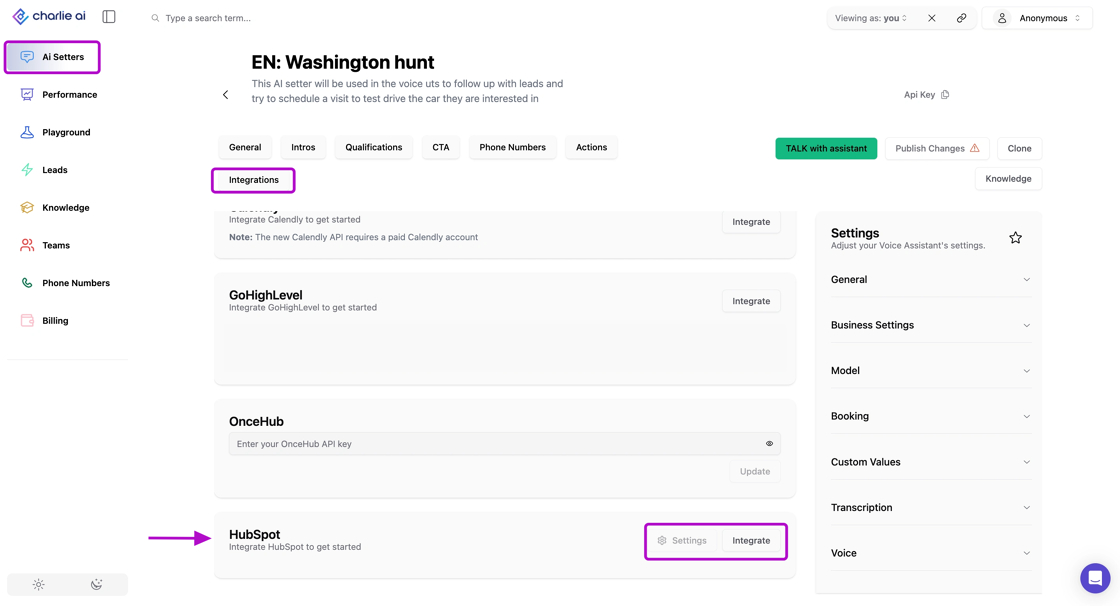Click the link chain icon
Screen dimensions: 1120x606
point(961,18)
